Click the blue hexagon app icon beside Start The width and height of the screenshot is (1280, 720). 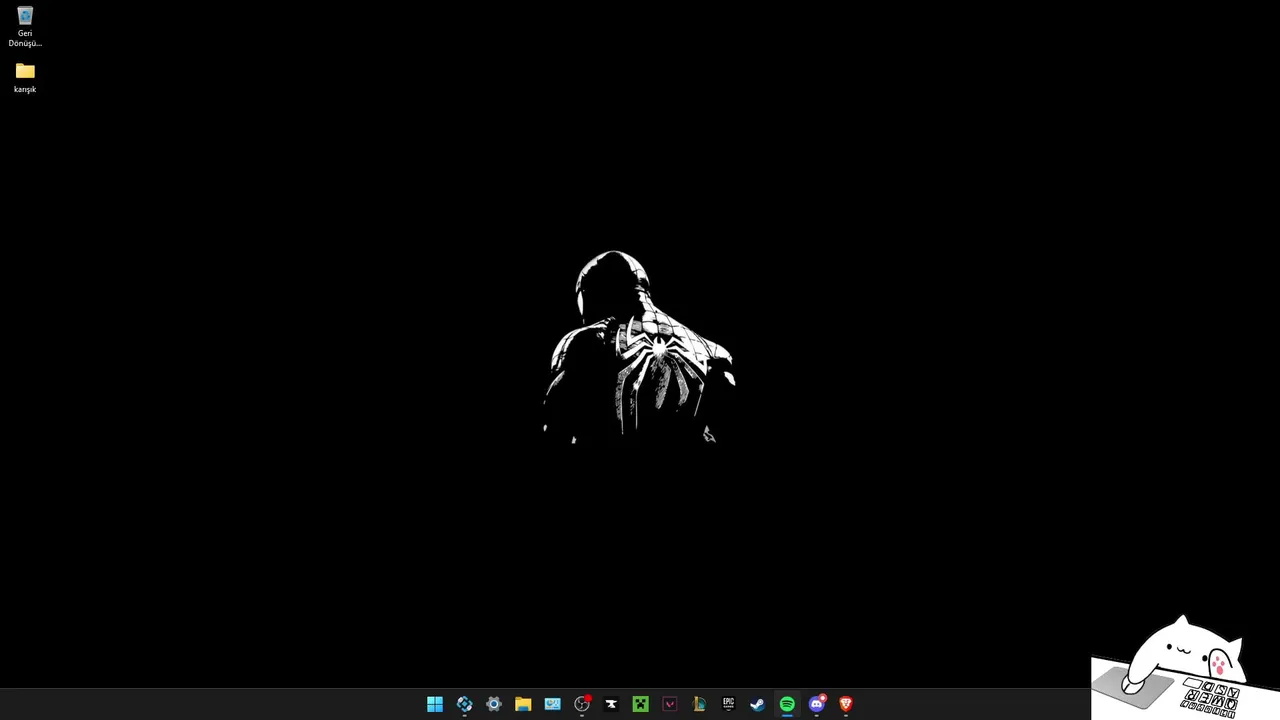coord(464,704)
